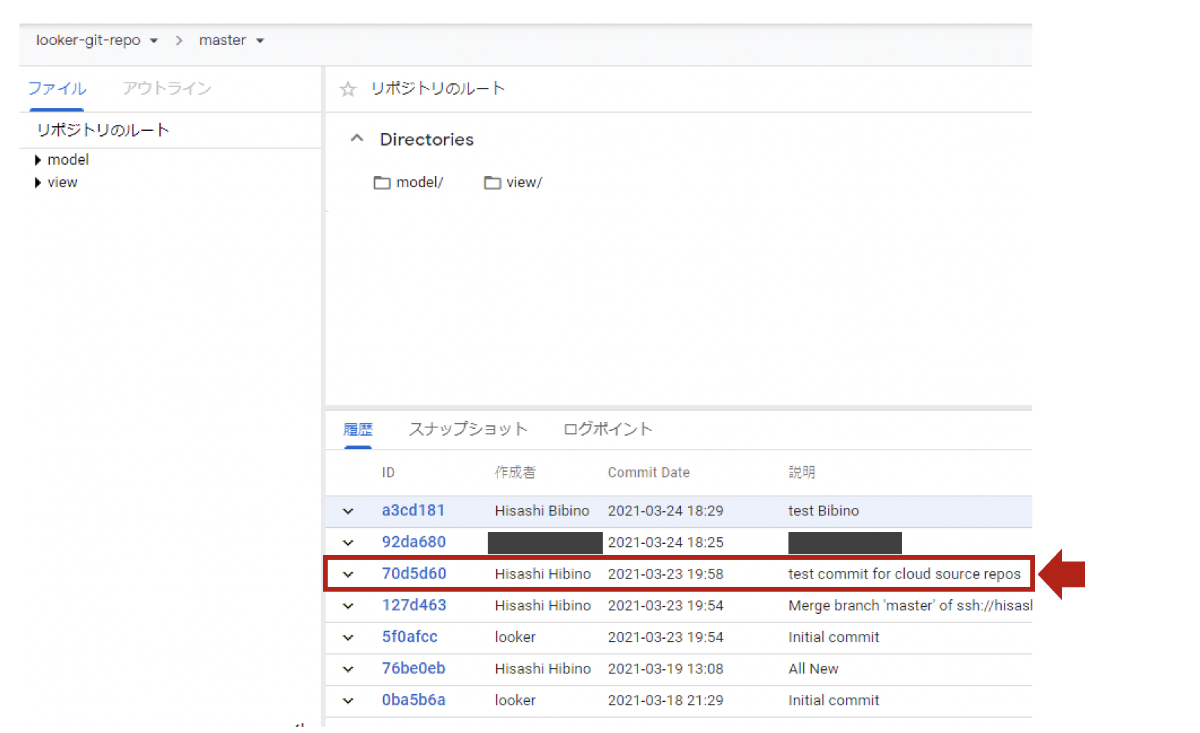Image resolution: width=1200 pixels, height=733 pixels.
Task: Switch to the スナップショット tab
Action: point(468,430)
